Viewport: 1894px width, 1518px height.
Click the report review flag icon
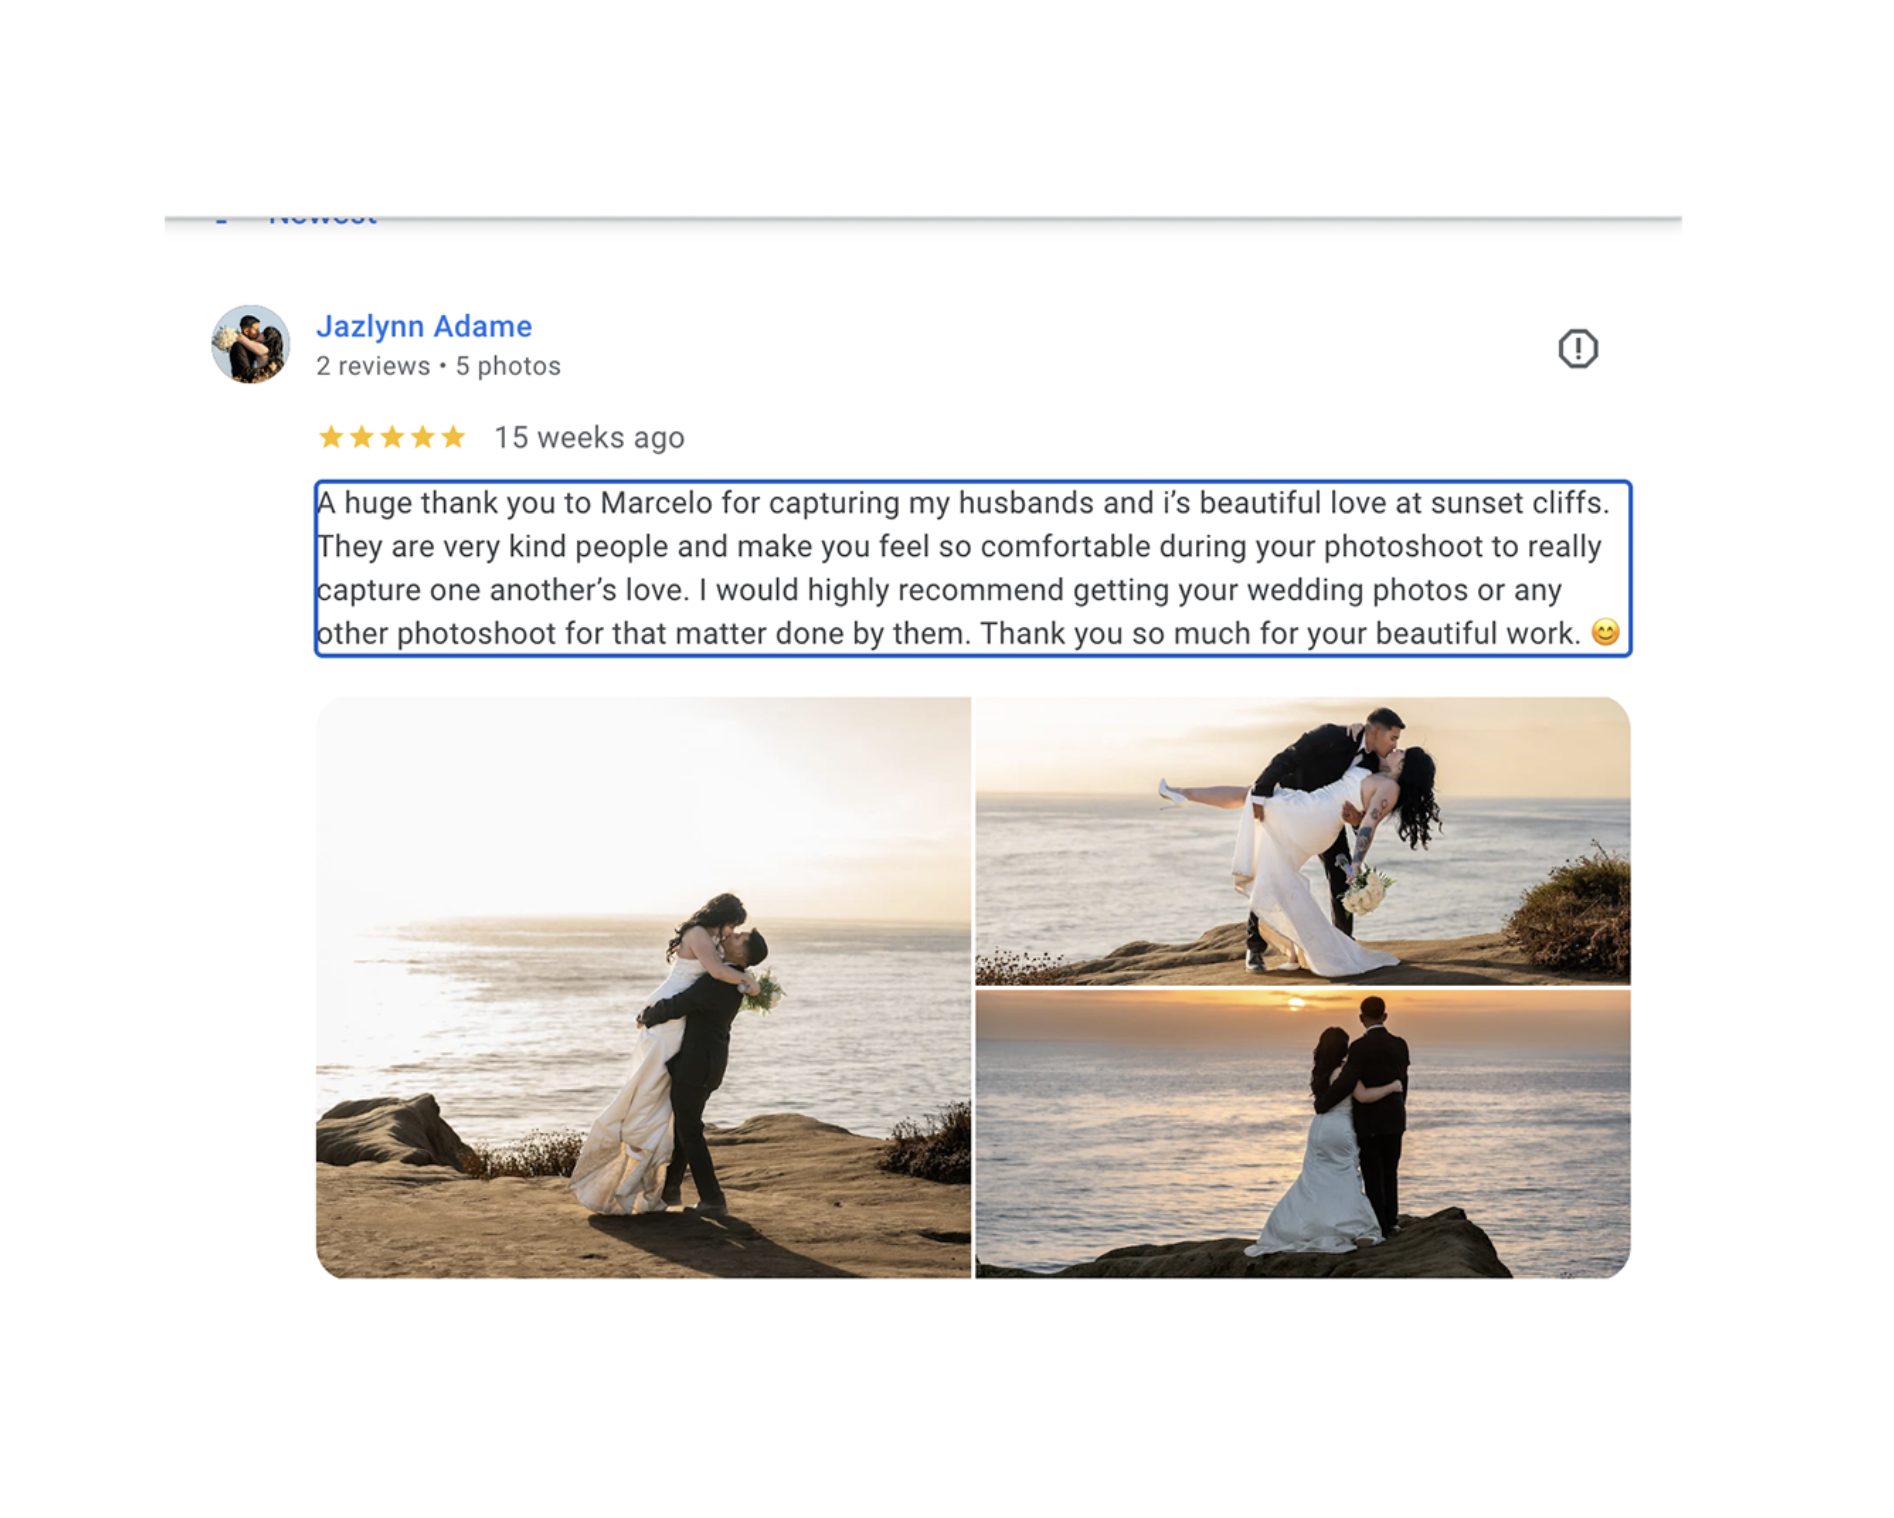(x=1577, y=348)
